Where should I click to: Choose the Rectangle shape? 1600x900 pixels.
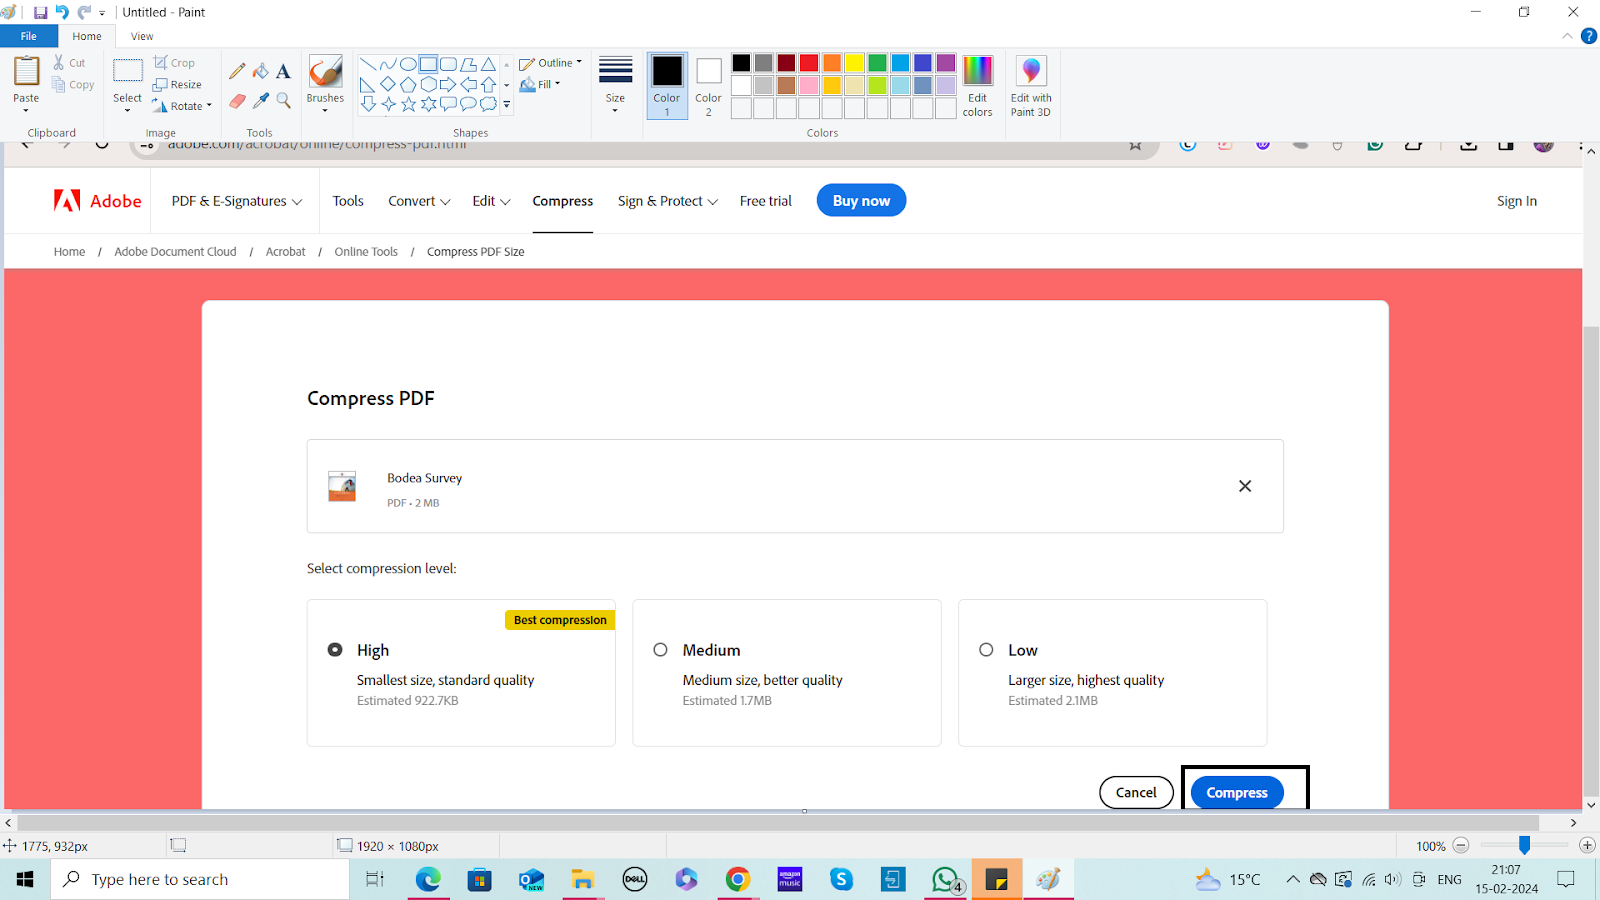[428, 64]
